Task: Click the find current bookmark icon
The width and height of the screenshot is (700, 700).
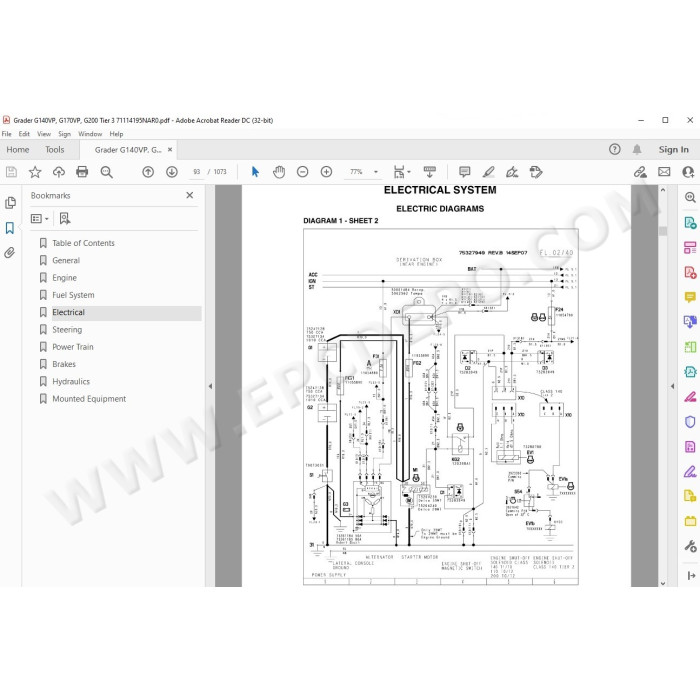Action: 65,218
